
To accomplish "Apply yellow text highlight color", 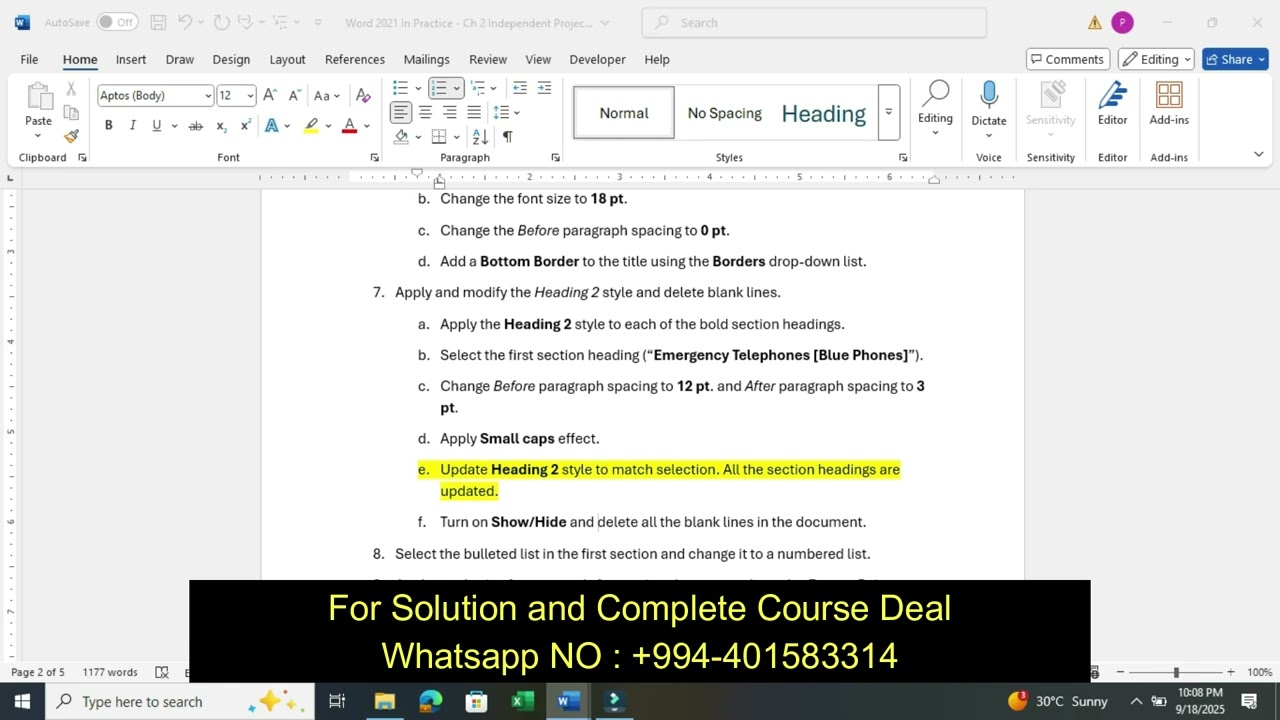I will click(x=312, y=126).
